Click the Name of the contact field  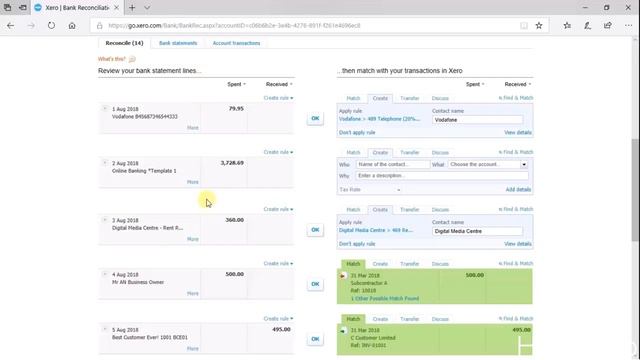tap(393, 164)
